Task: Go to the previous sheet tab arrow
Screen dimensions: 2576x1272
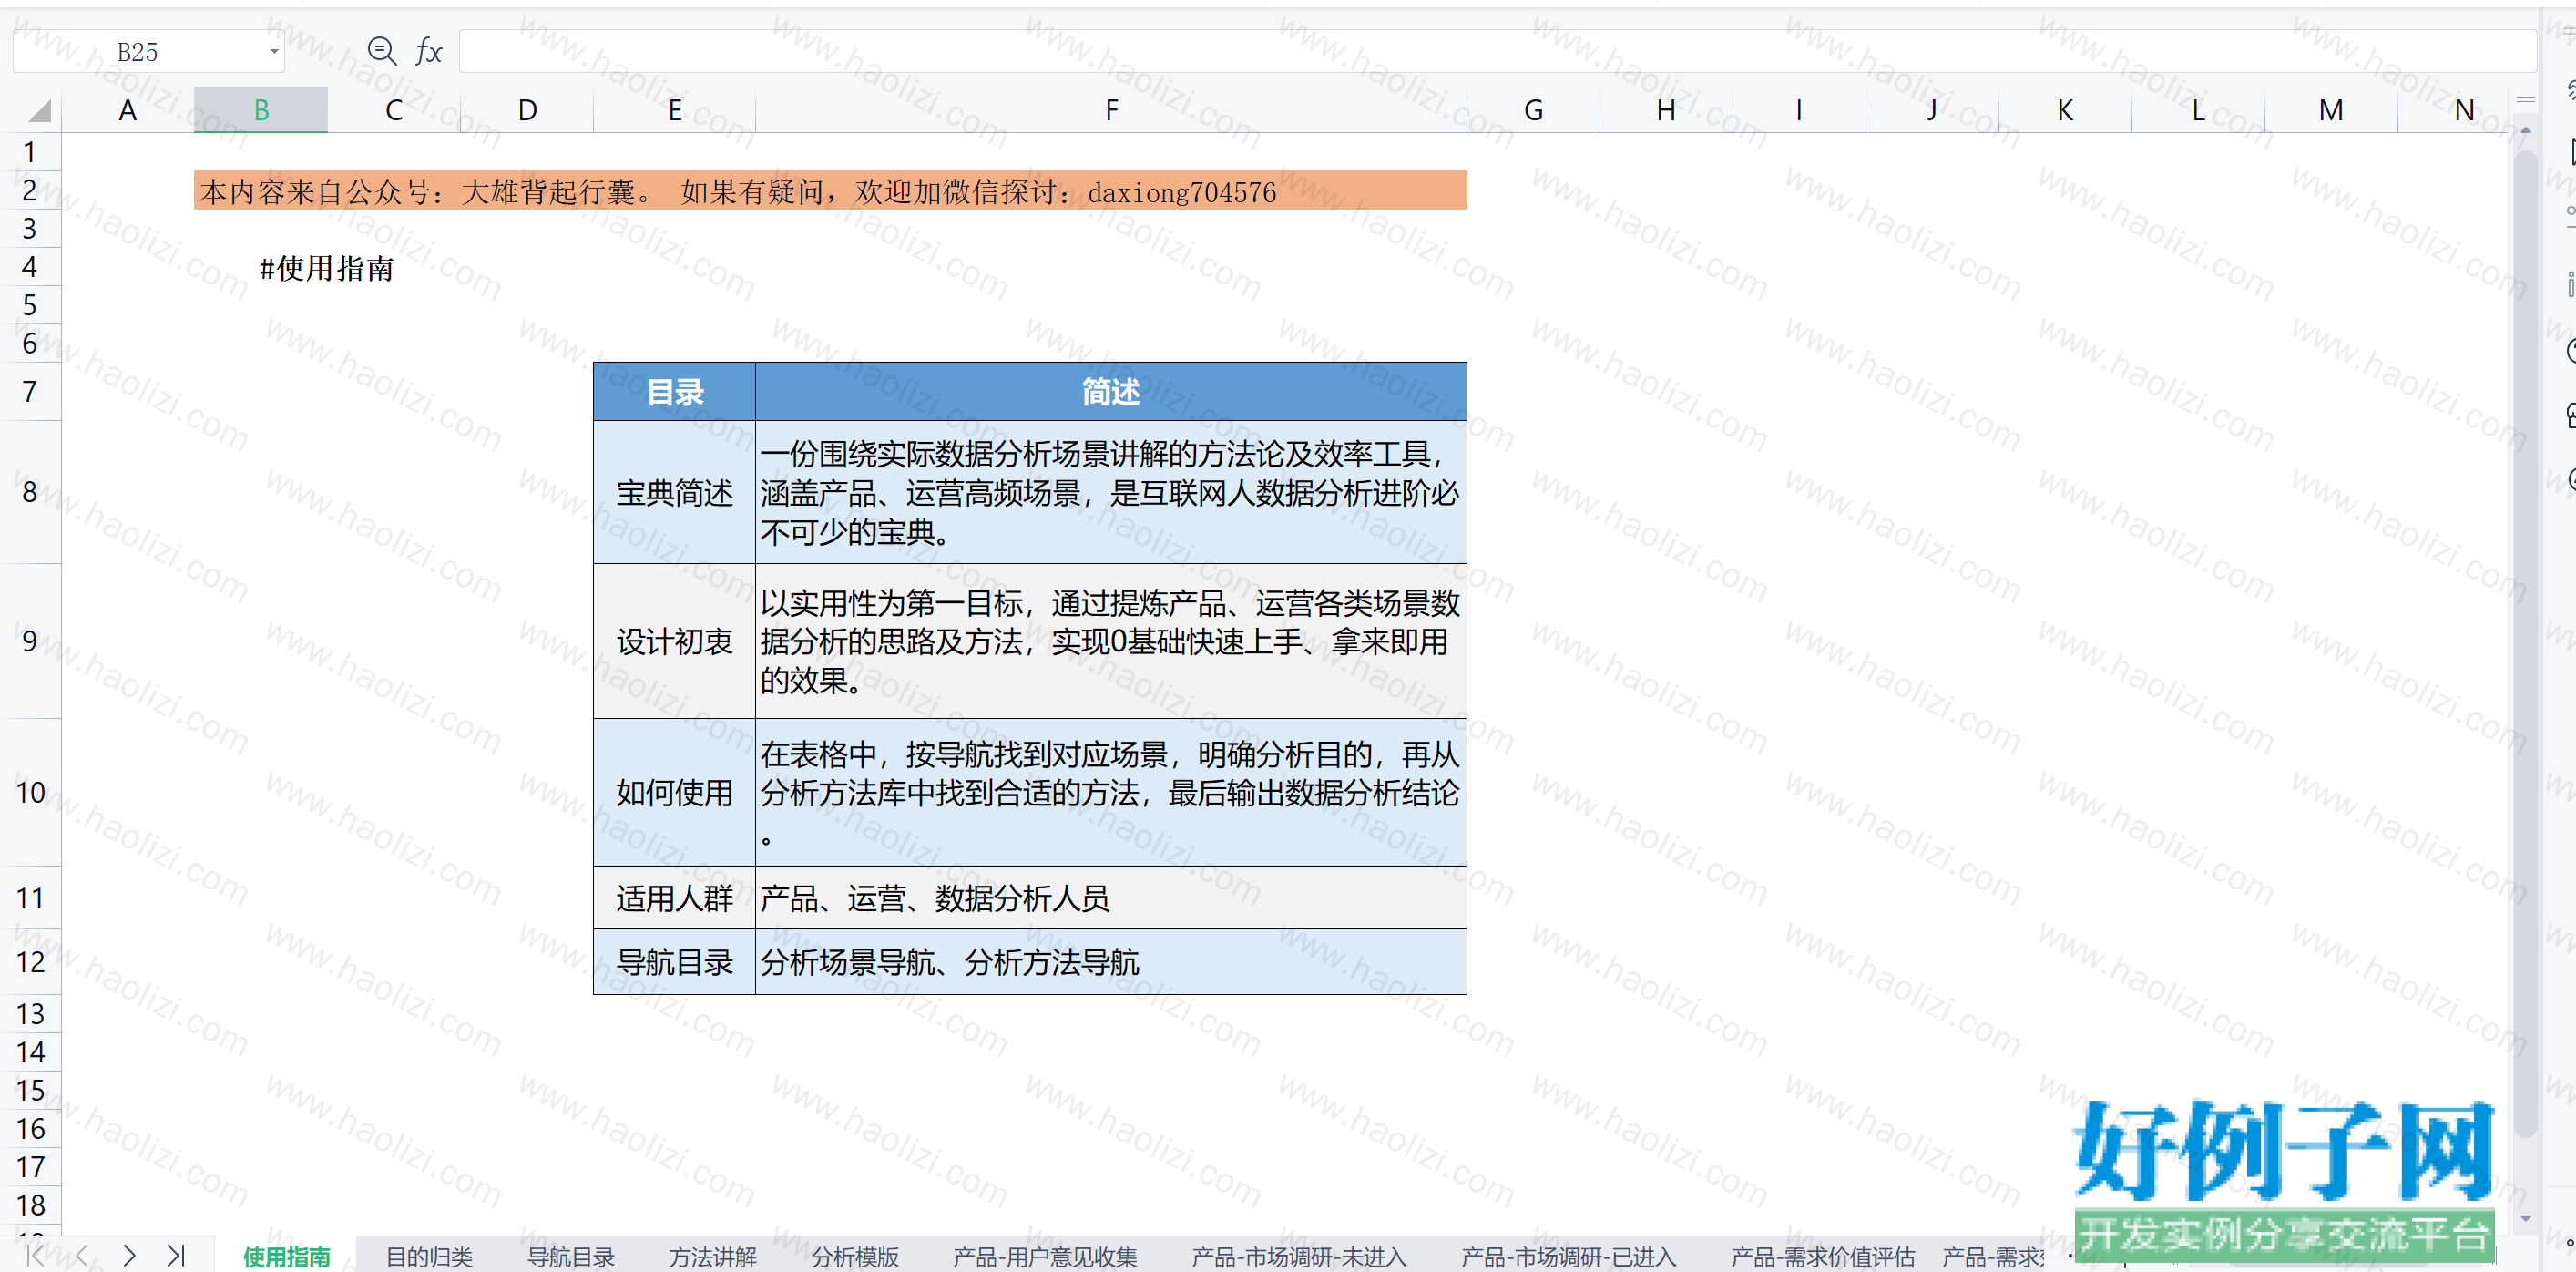Action: click(x=82, y=1255)
